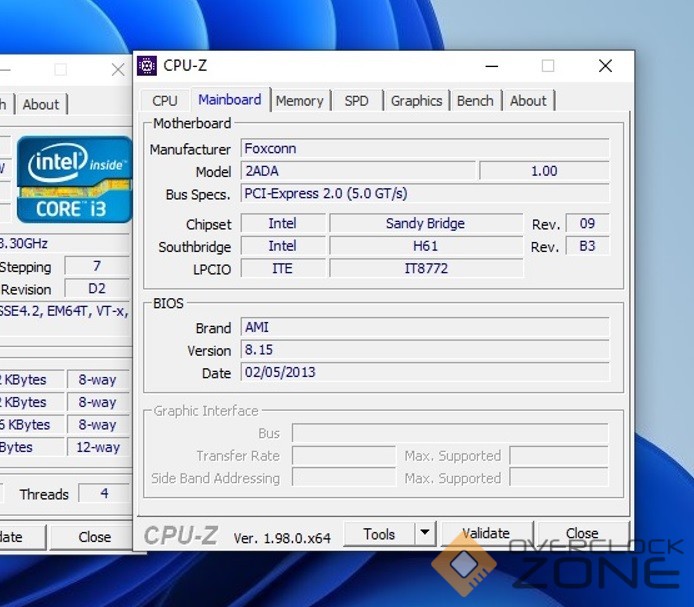Close the front CPU-Z window with X
The width and height of the screenshot is (694, 607).
(x=605, y=66)
